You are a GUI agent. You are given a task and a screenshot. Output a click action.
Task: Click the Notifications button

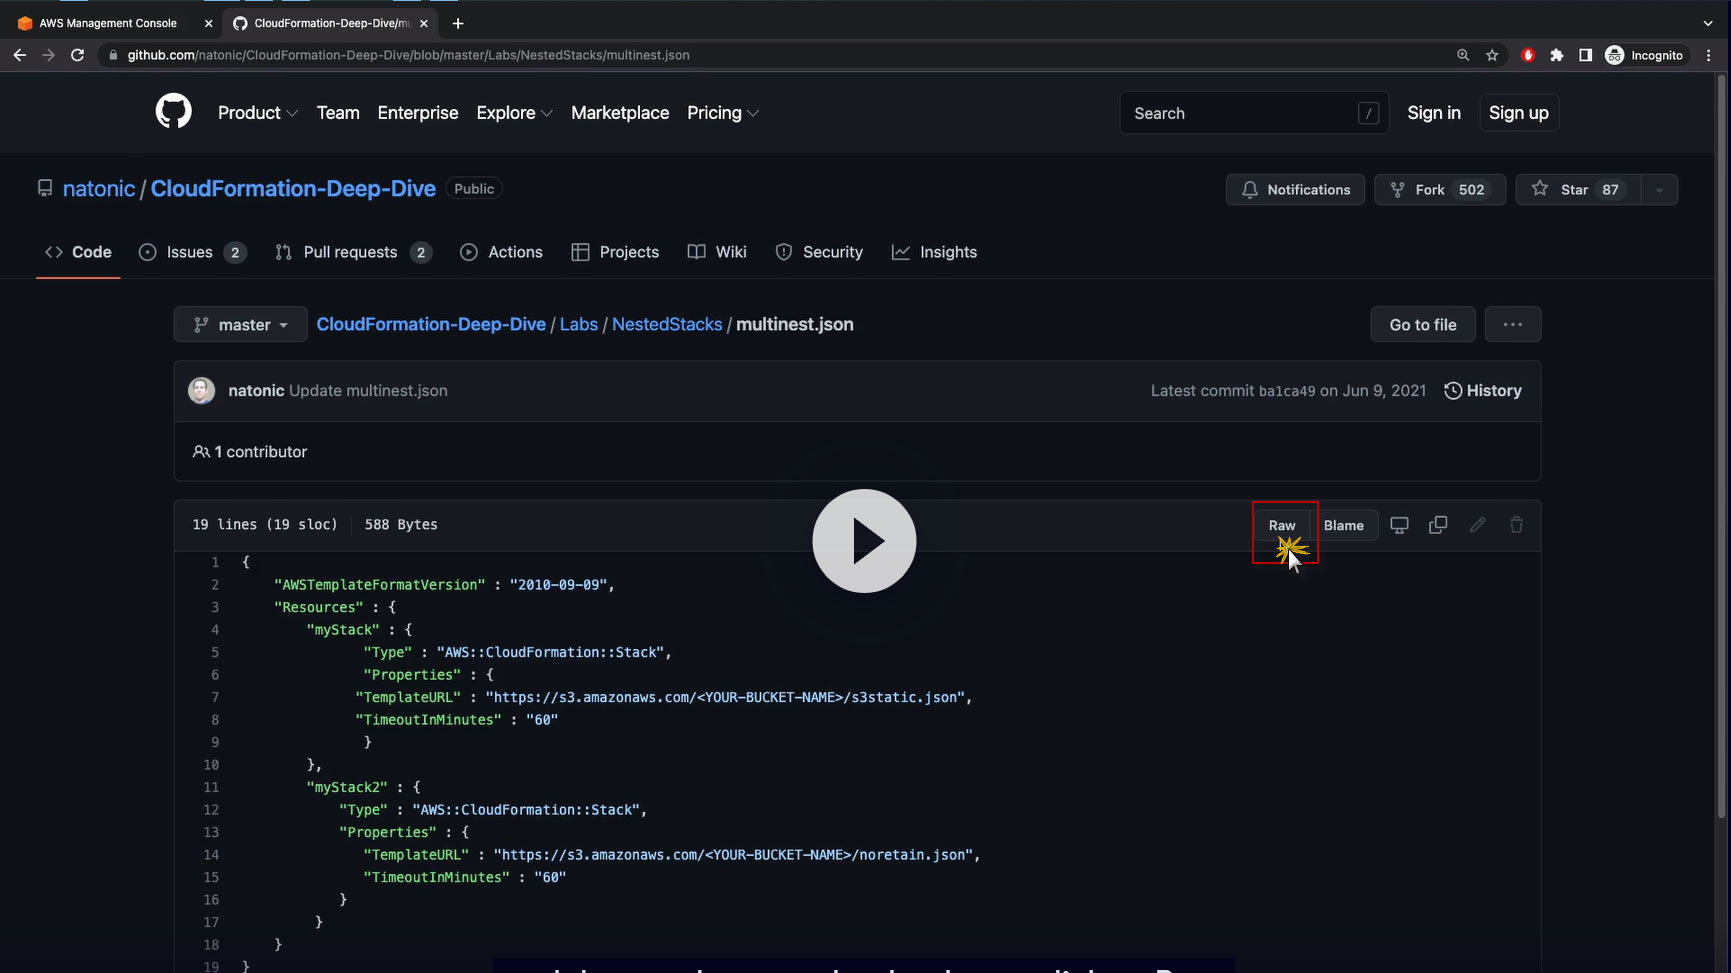[1295, 190]
